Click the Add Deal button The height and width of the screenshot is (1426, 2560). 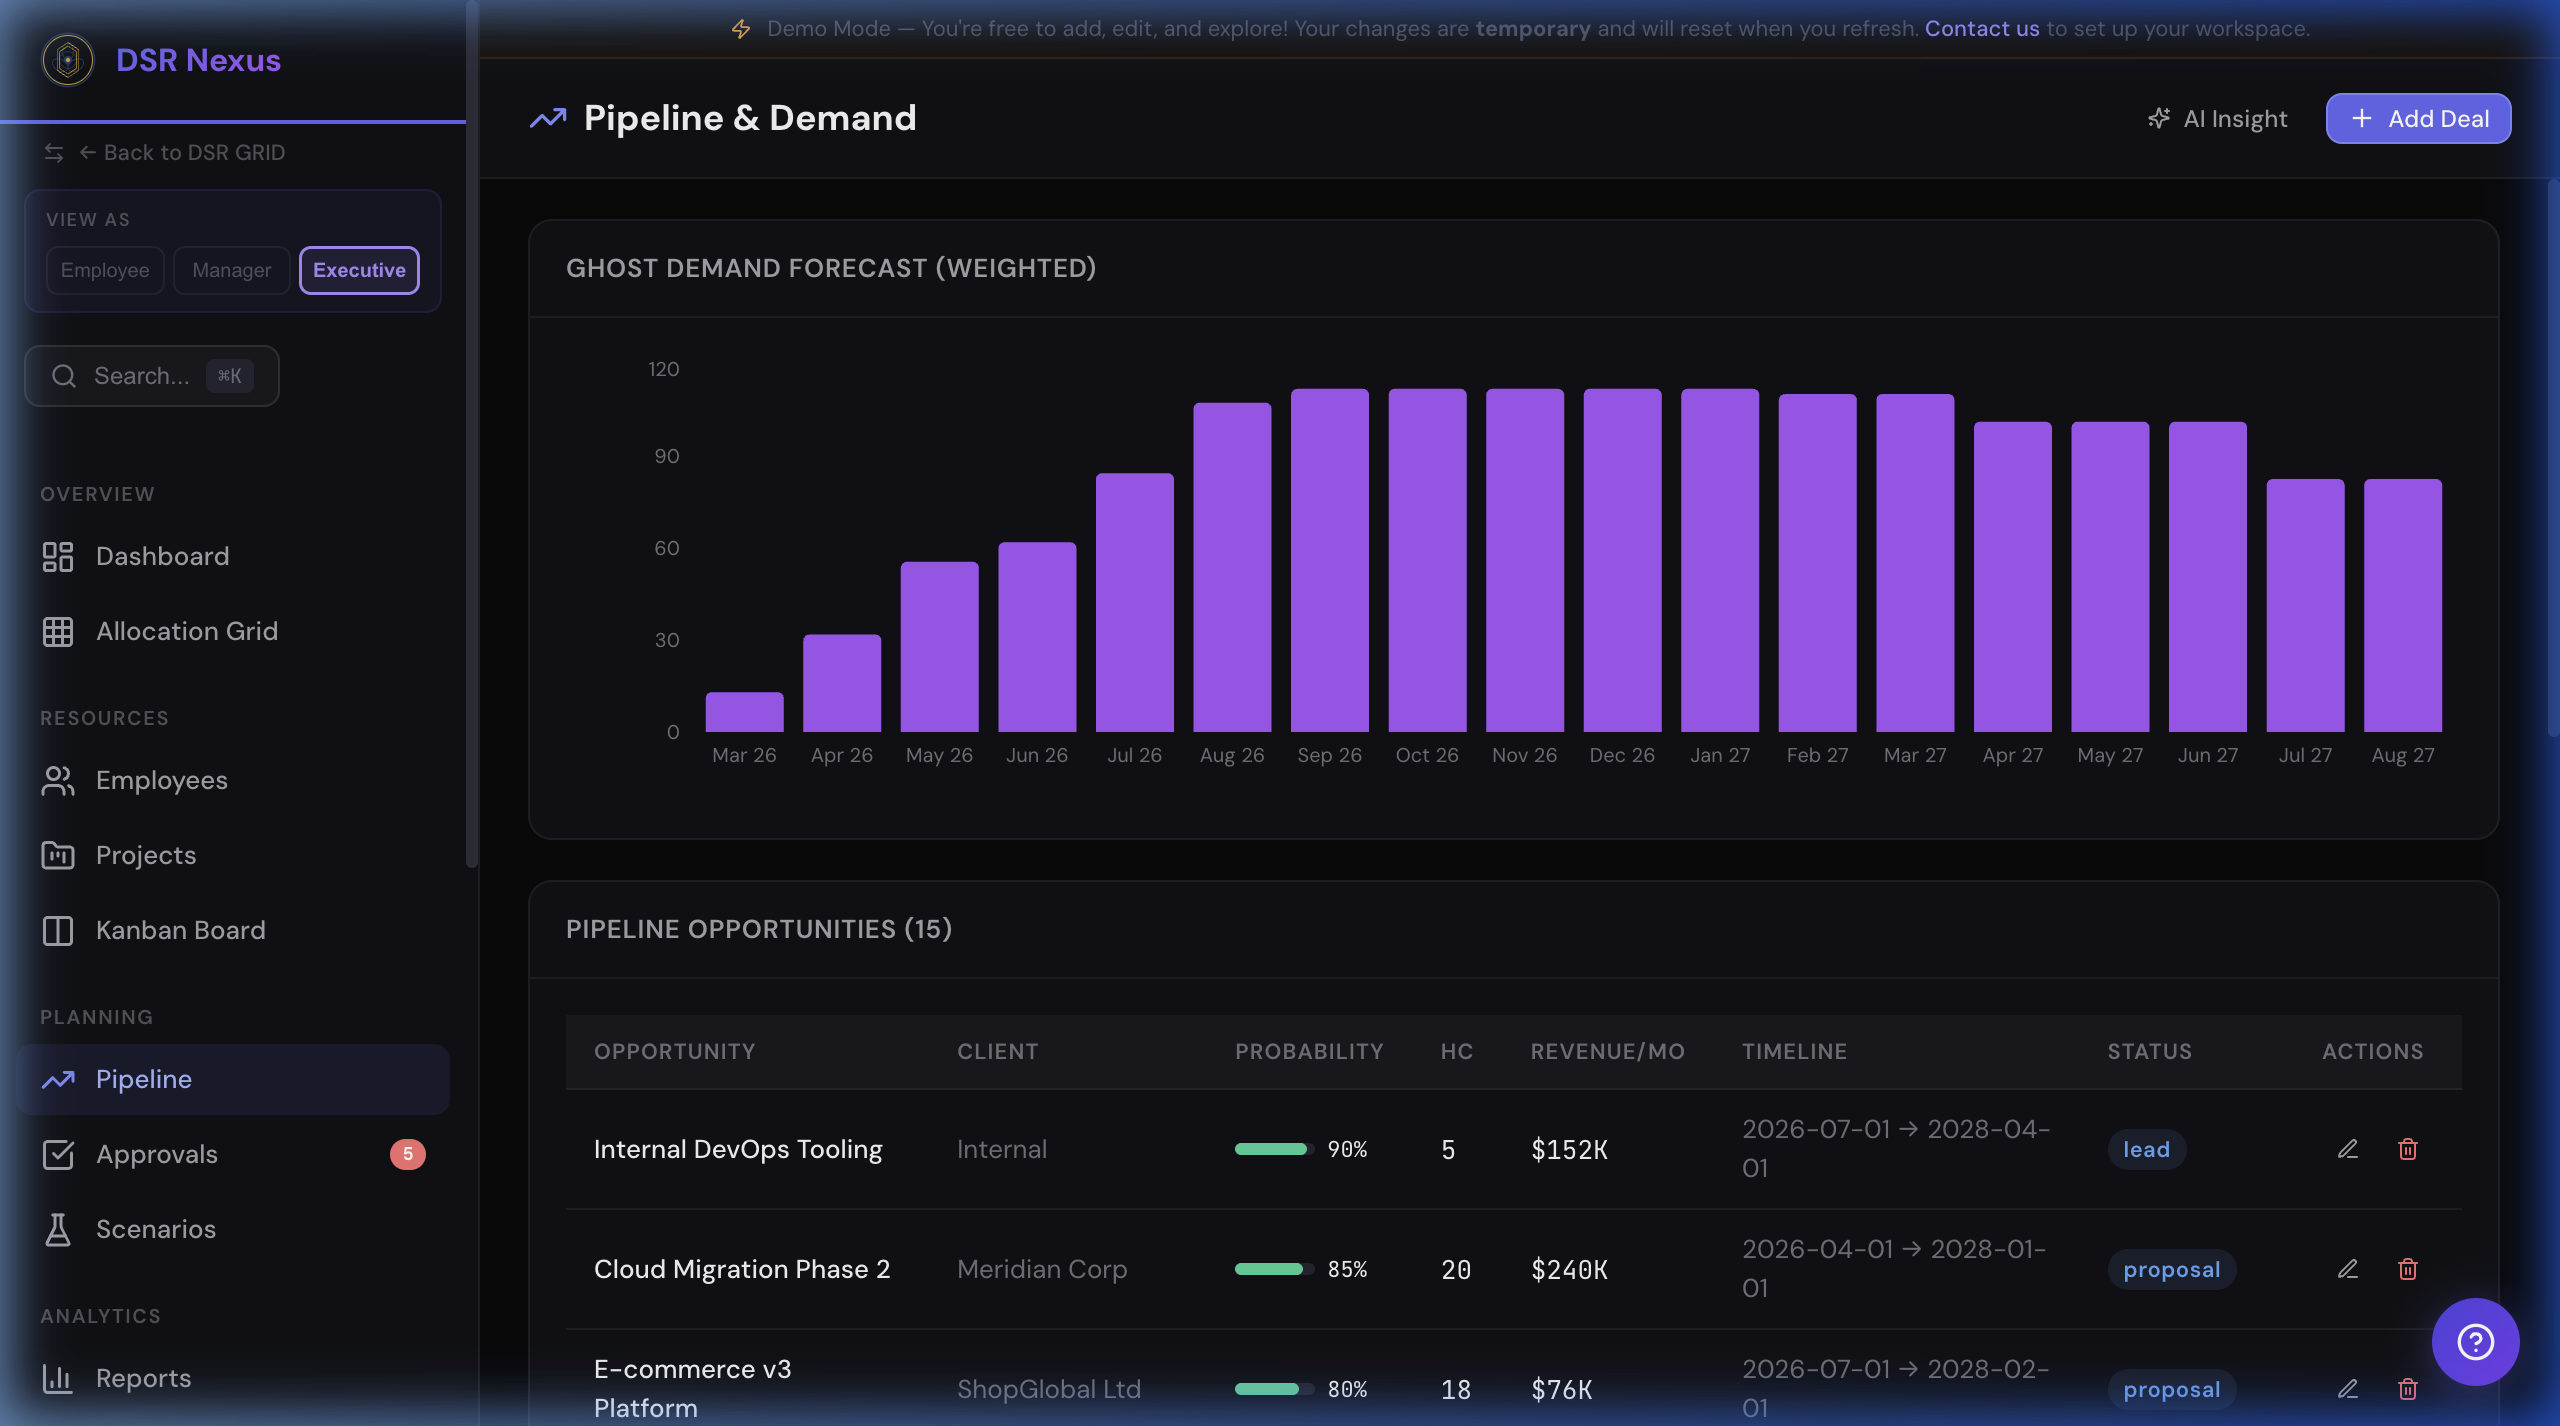(x=2417, y=117)
